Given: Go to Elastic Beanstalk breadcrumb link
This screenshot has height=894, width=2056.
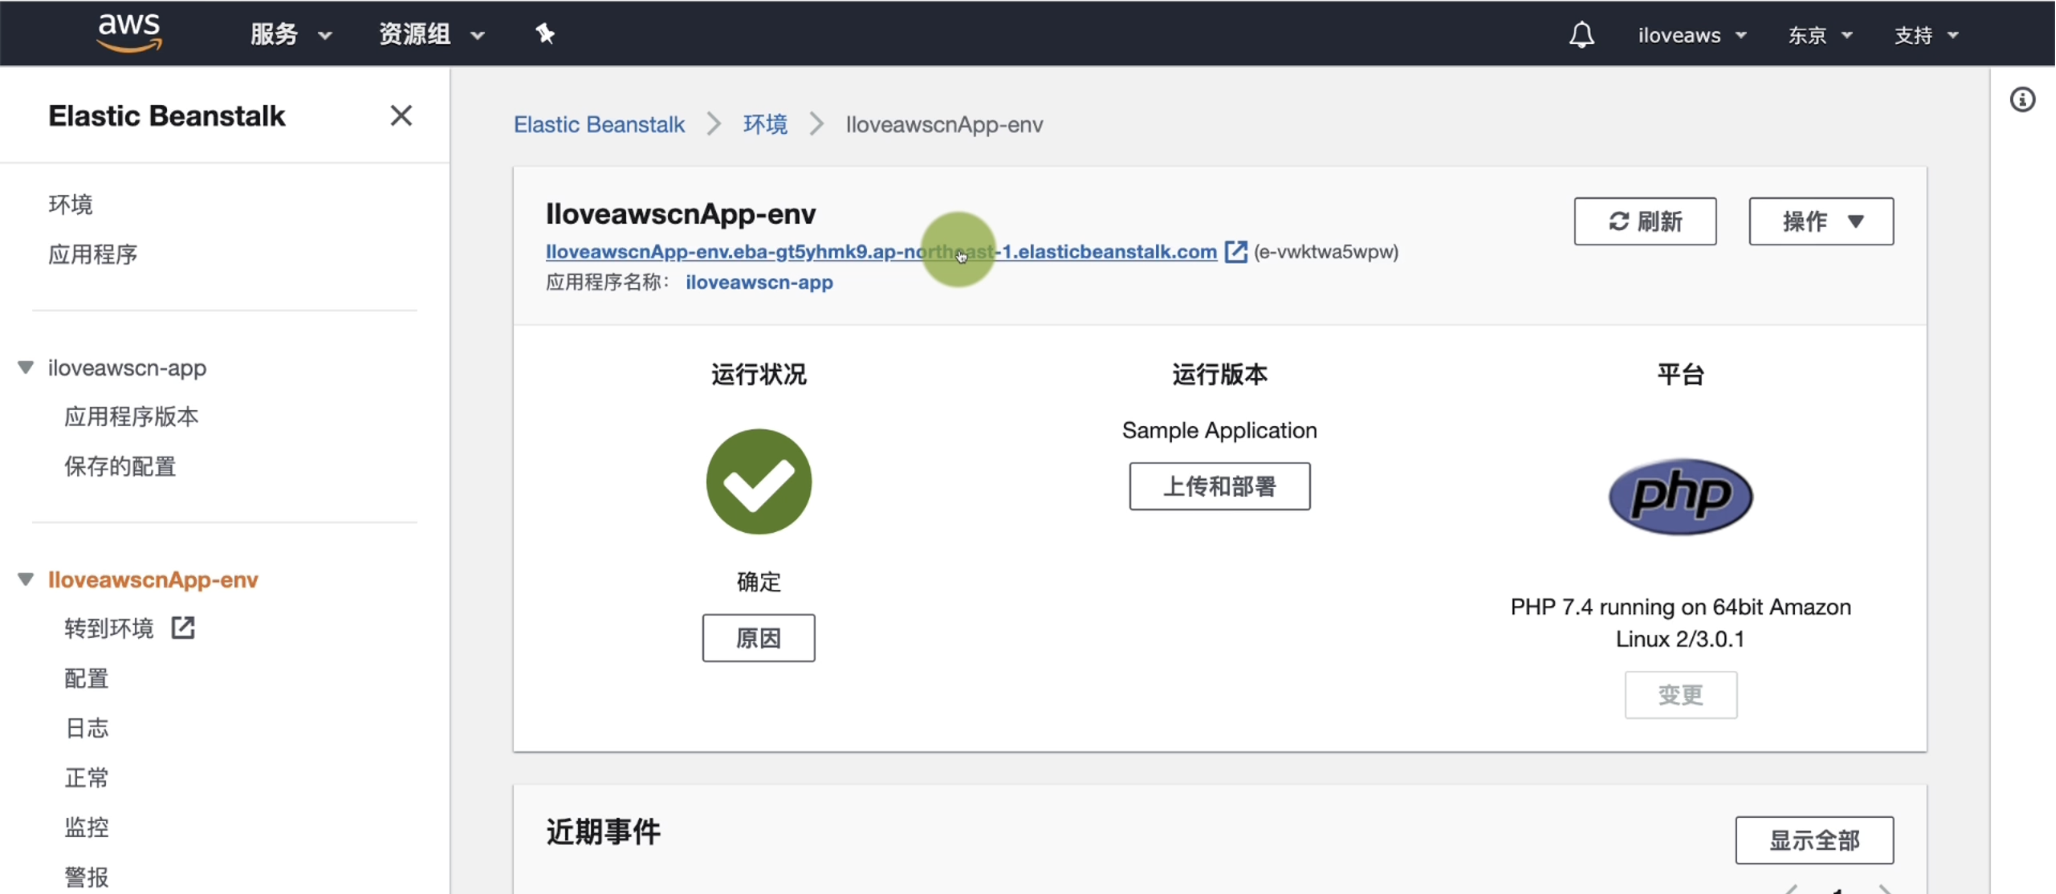Looking at the screenshot, I should pos(599,125).
